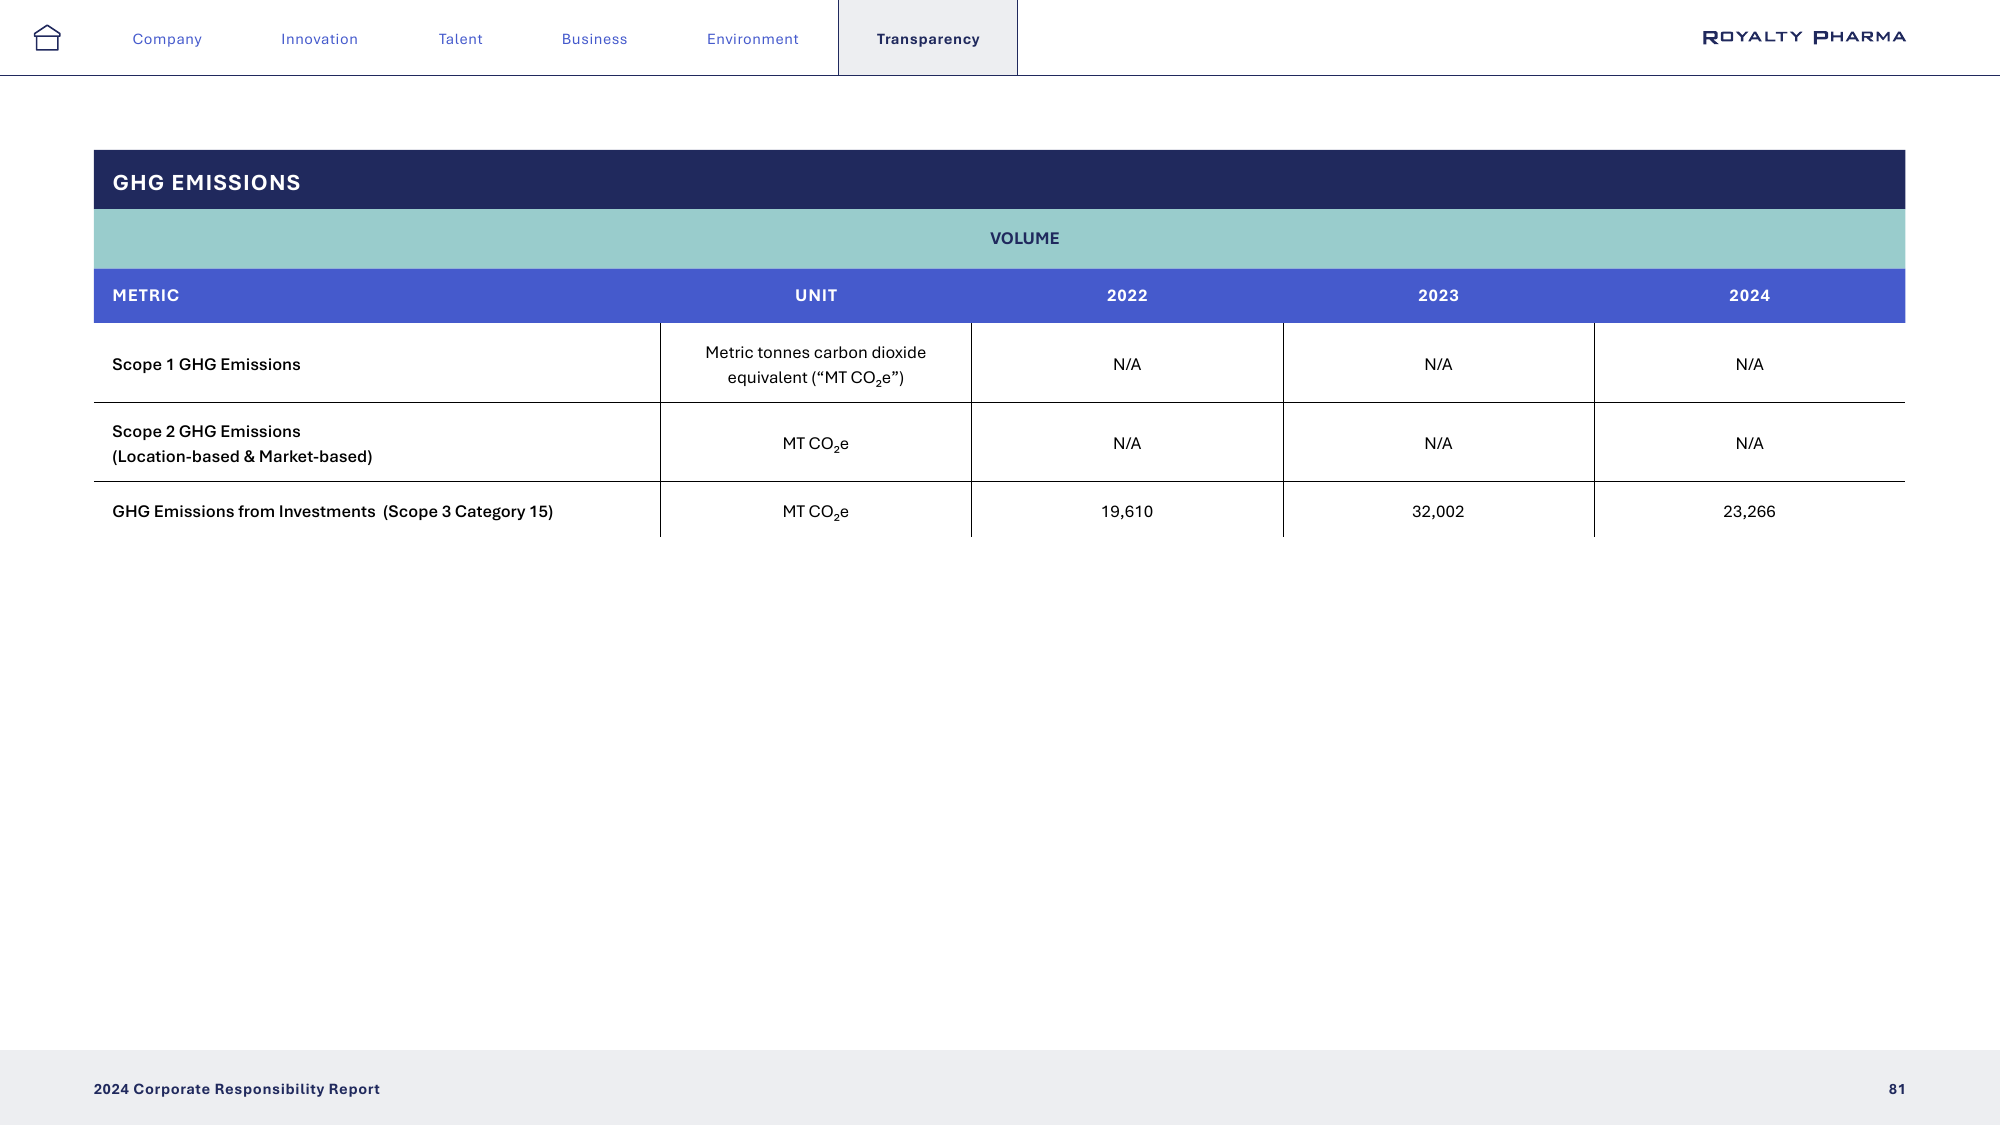Select the Scope 1 GHG Emissions row label
Viewport: 2000px width, 1125px height.
coord(206,364)
